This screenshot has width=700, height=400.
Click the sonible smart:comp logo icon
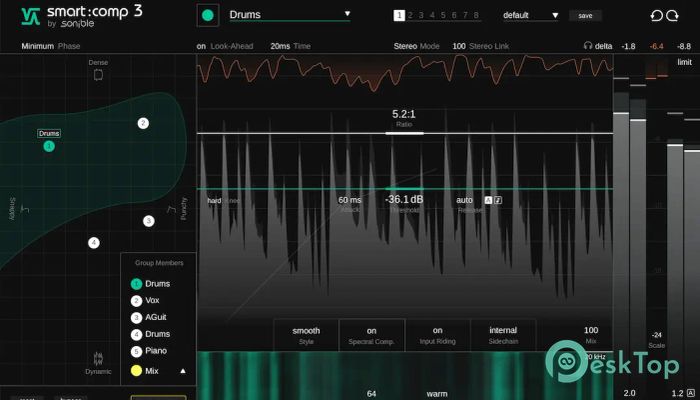coord(31,16)
